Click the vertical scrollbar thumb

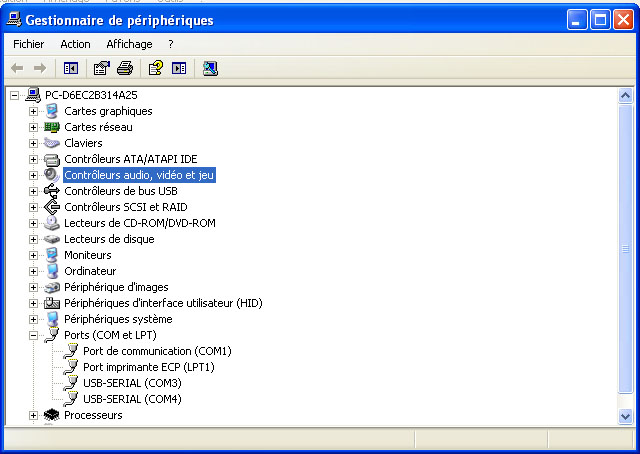click(625, 249)
